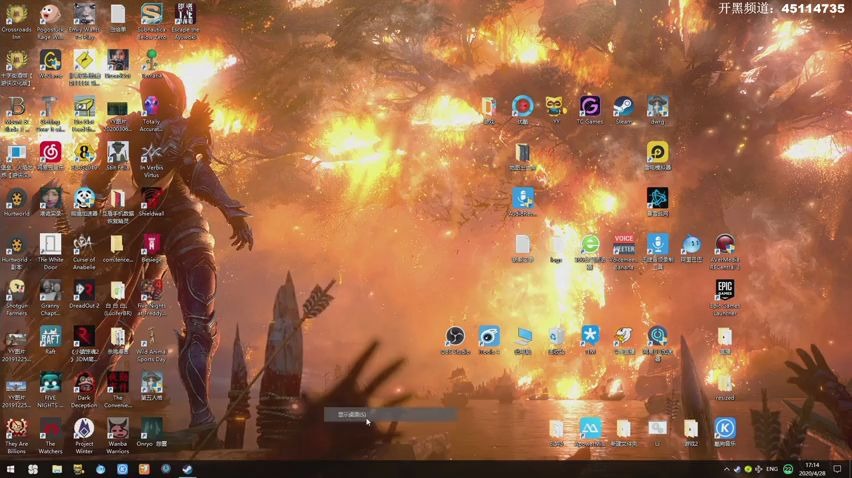This screenshot has height=478, width=852.
Task: Launch Five Nights at Freddy's shortcut
Action: point(152,297)
